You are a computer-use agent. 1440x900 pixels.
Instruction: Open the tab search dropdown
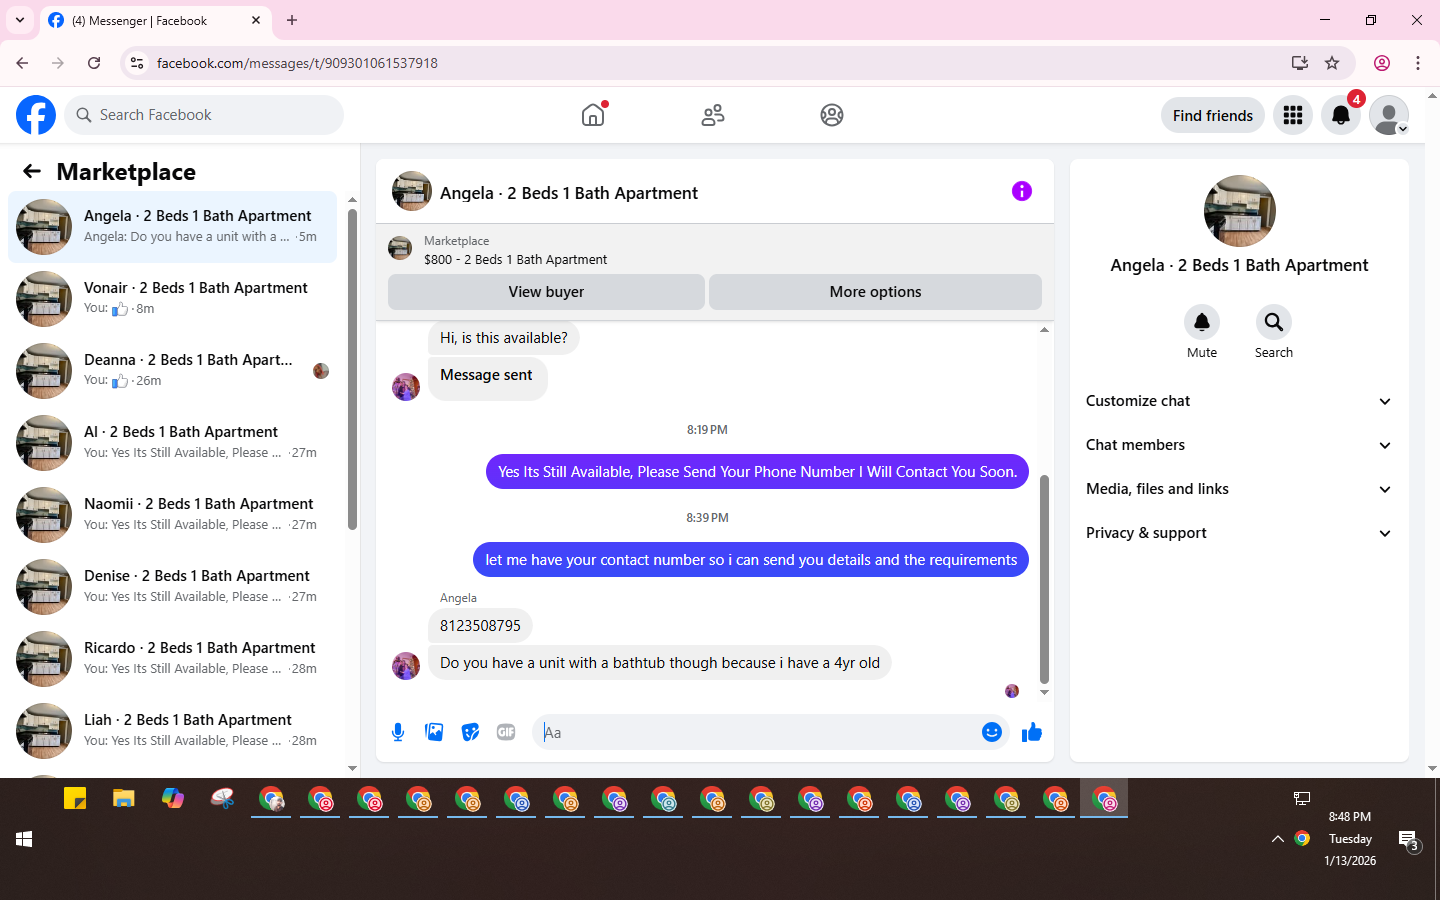(x=19, y=20)
